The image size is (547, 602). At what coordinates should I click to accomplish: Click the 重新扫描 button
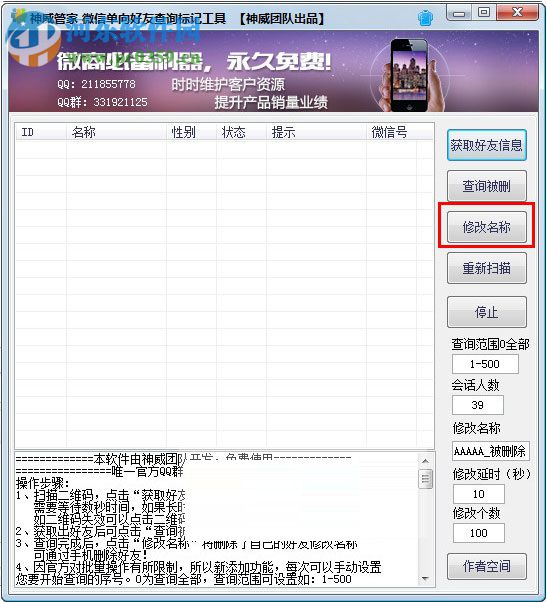[486, 268]
